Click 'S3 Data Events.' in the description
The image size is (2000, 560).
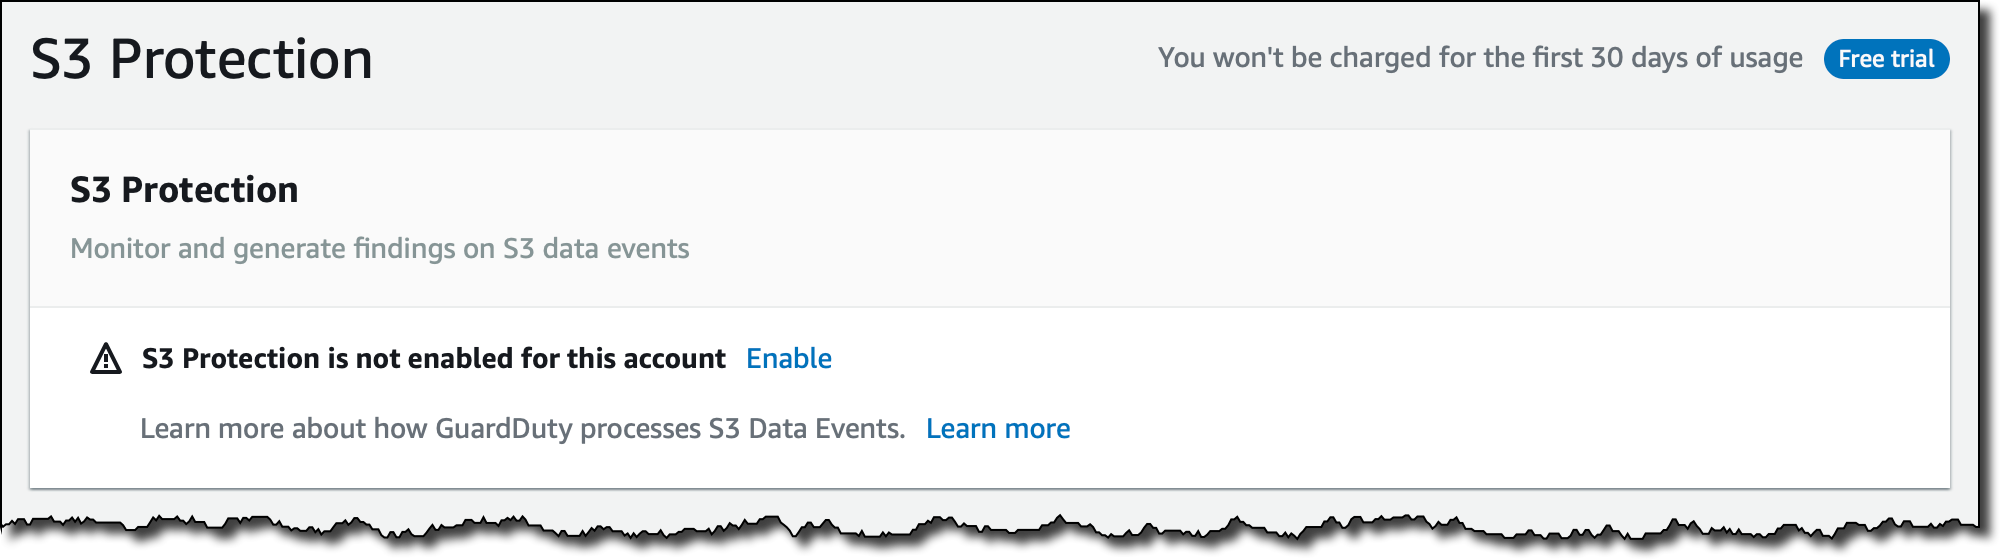(x=806, y=428)
